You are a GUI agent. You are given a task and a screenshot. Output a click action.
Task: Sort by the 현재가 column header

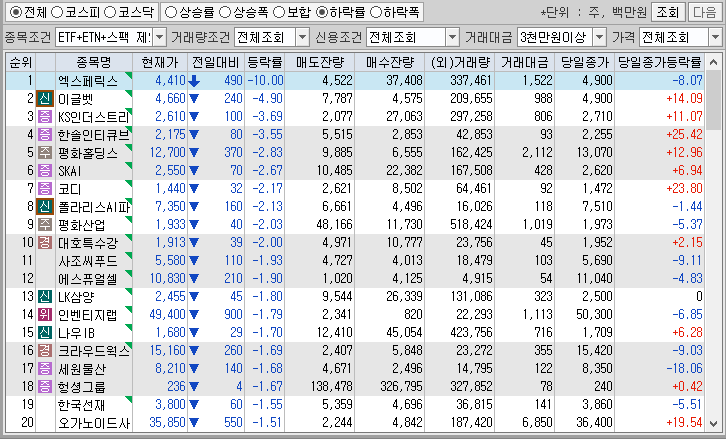[x=160, y=62]
